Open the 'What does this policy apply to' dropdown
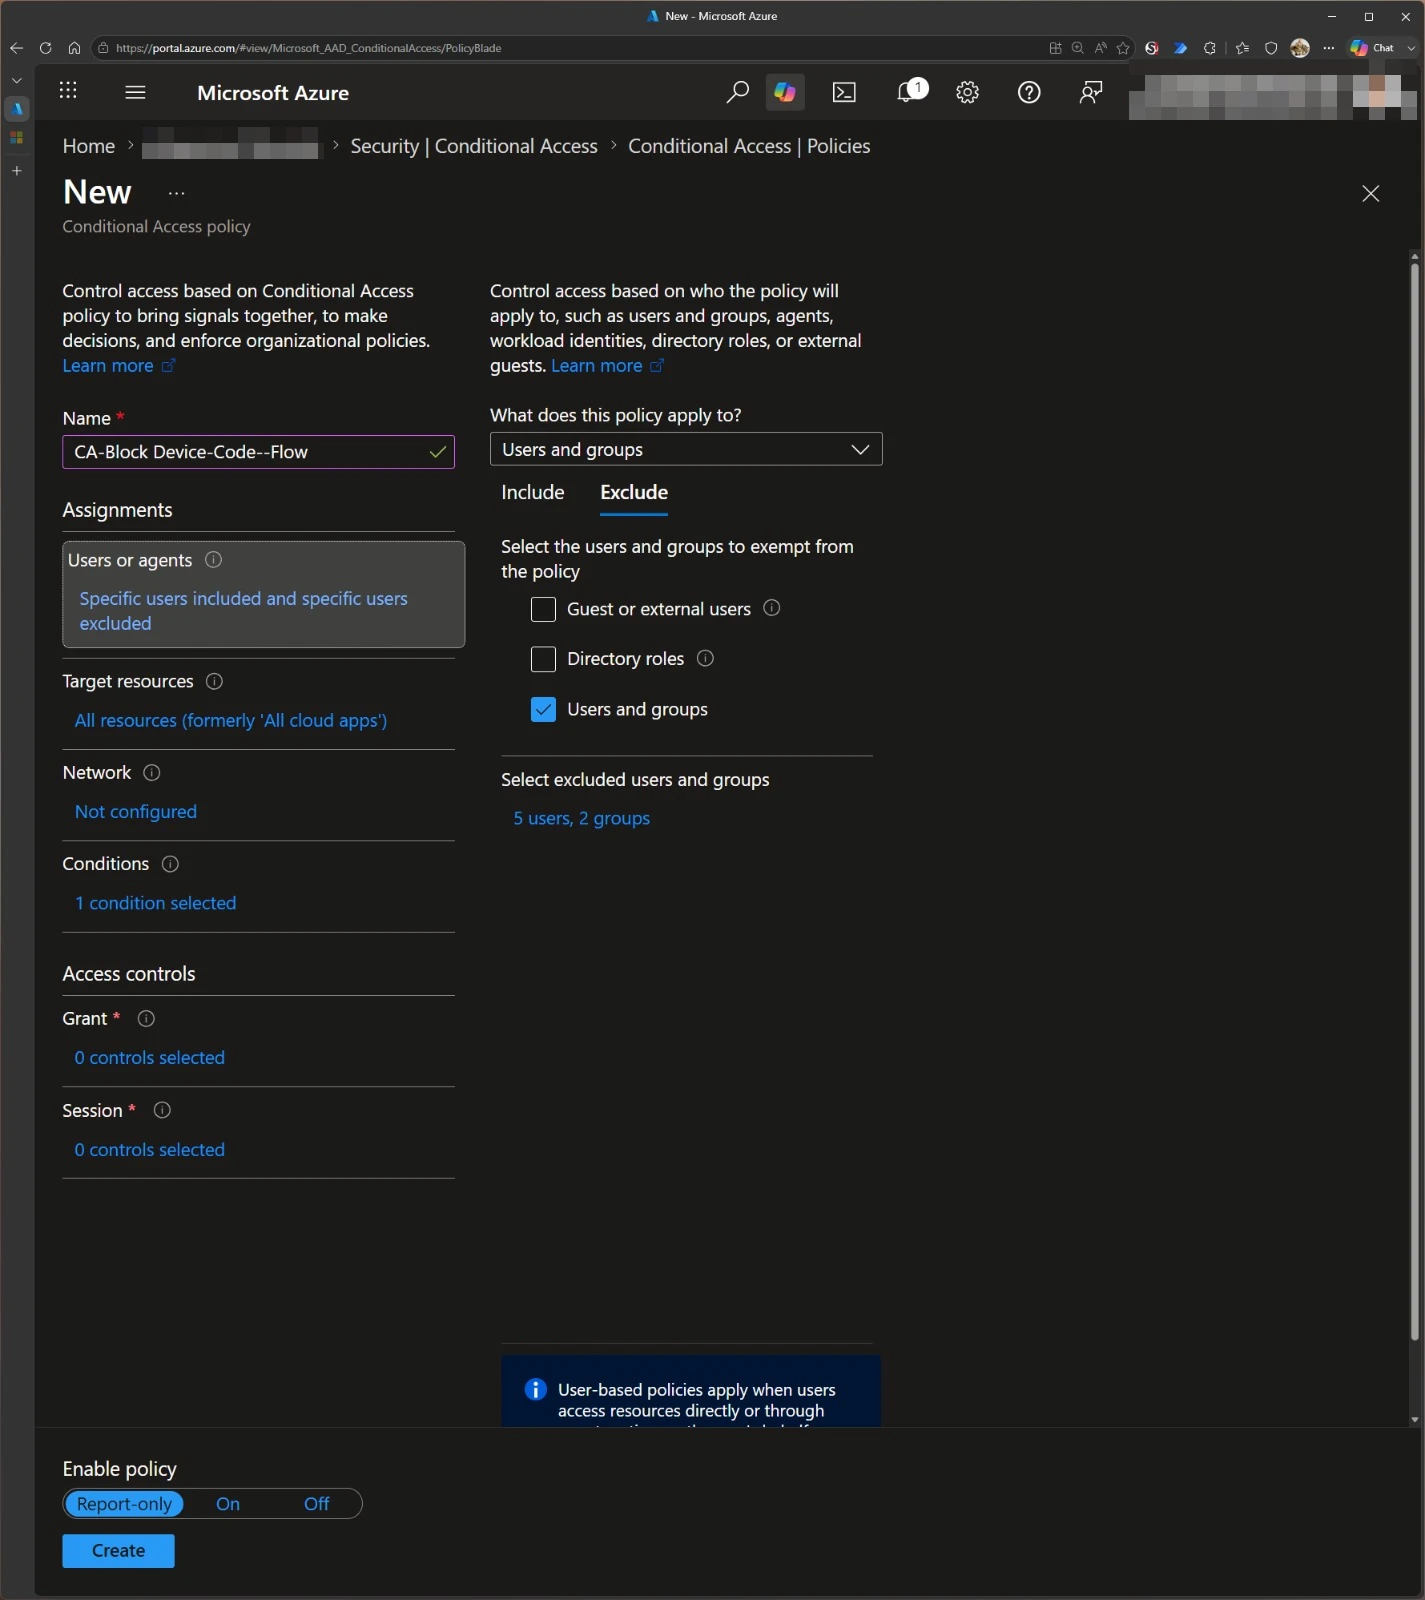This screenshot has width=1425, height=1600. coord(686,449)
